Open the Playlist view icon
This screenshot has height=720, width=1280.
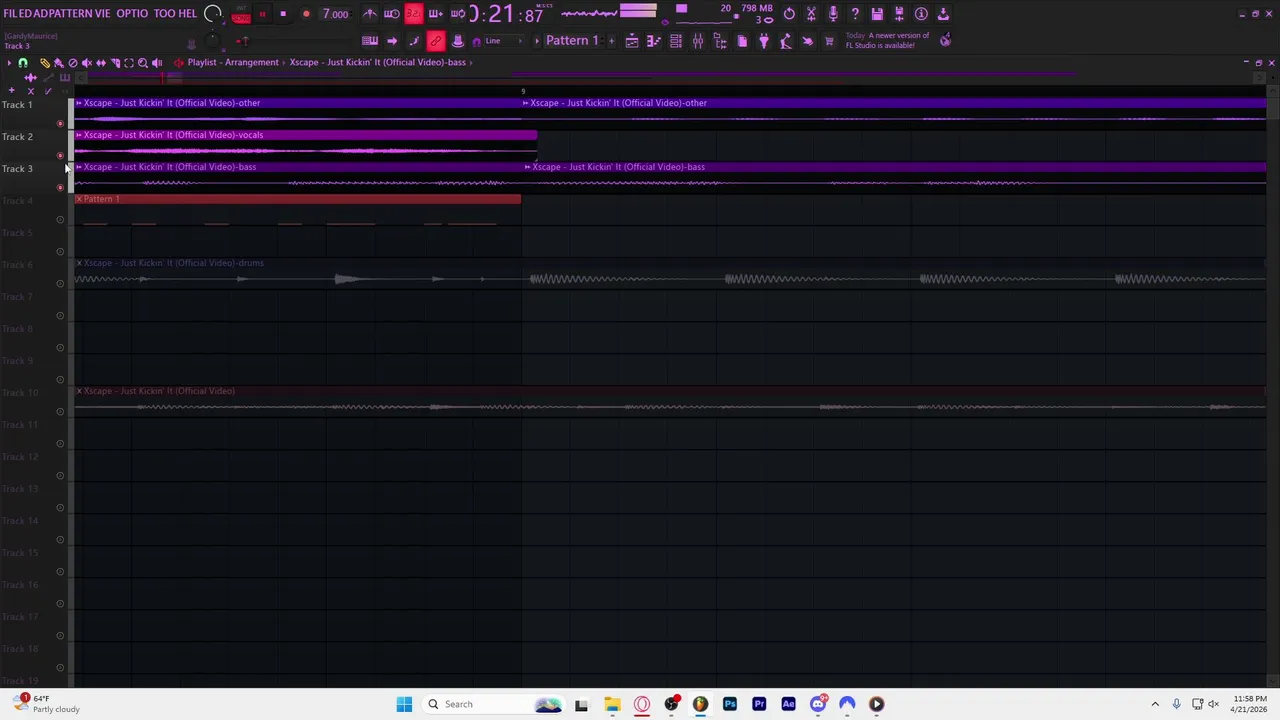[x=632, y=41]
